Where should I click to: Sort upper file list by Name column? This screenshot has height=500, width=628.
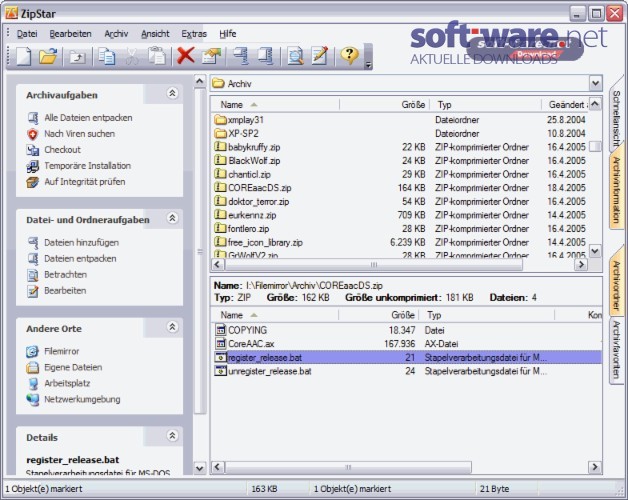(275, 105)
